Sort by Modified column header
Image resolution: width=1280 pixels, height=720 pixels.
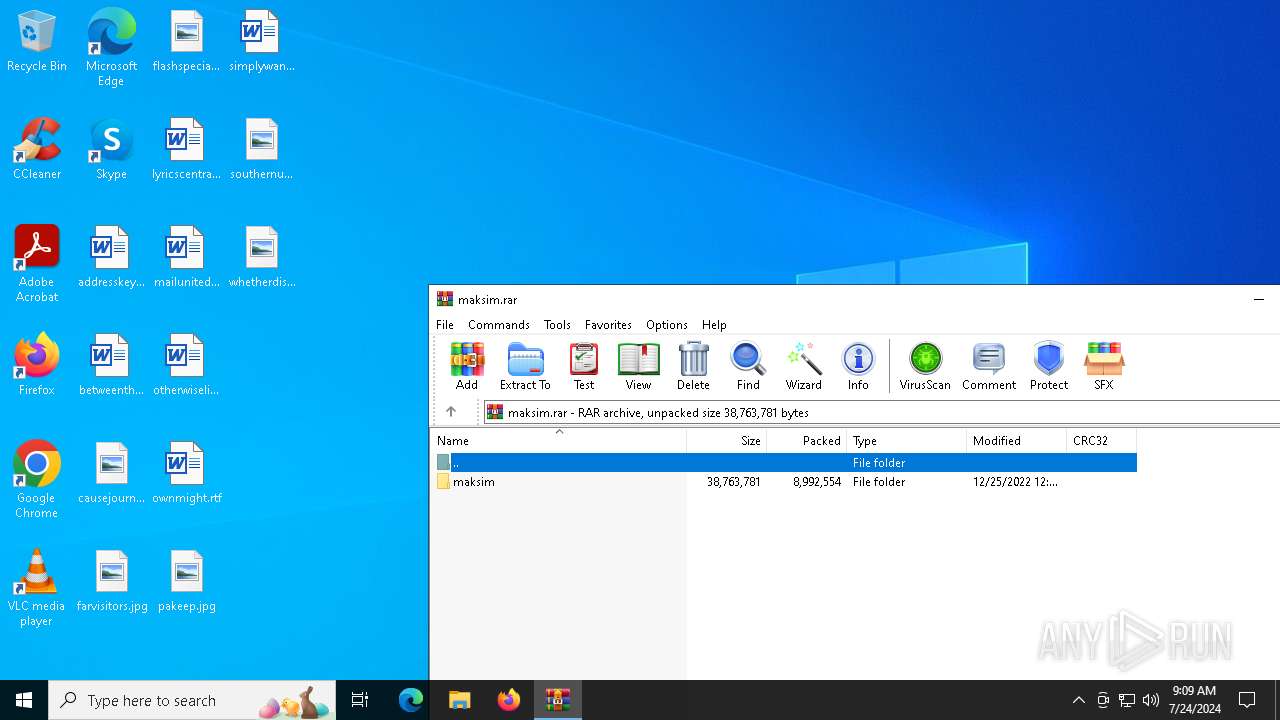click(x=1017, y=441)
